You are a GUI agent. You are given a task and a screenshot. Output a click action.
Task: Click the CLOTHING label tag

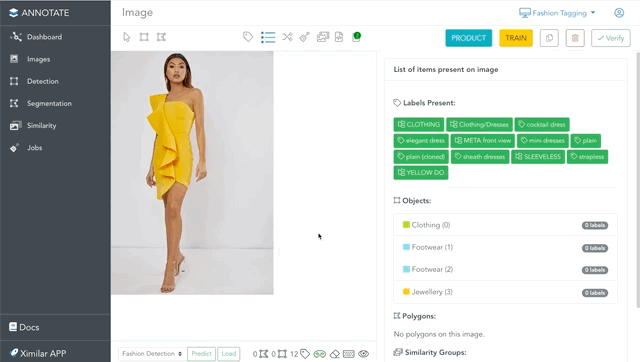coord(419,124)
